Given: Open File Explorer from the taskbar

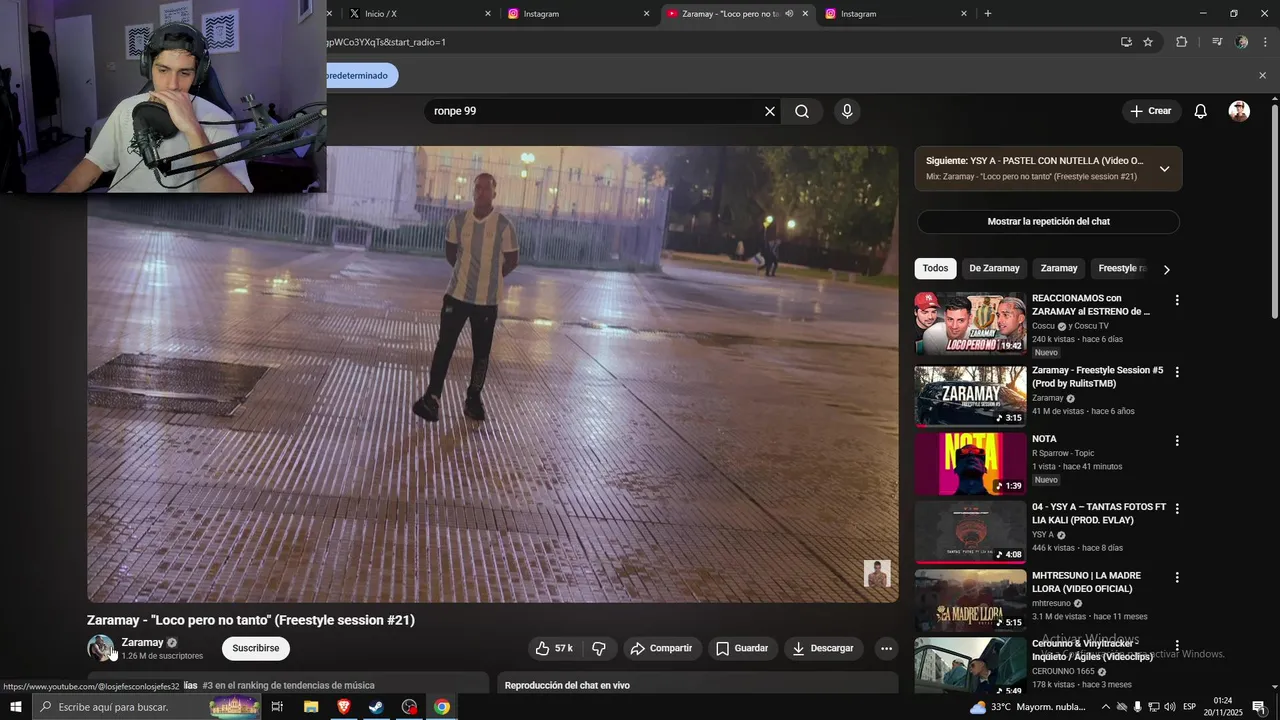Looking at the screenshot, I should 311,707.
